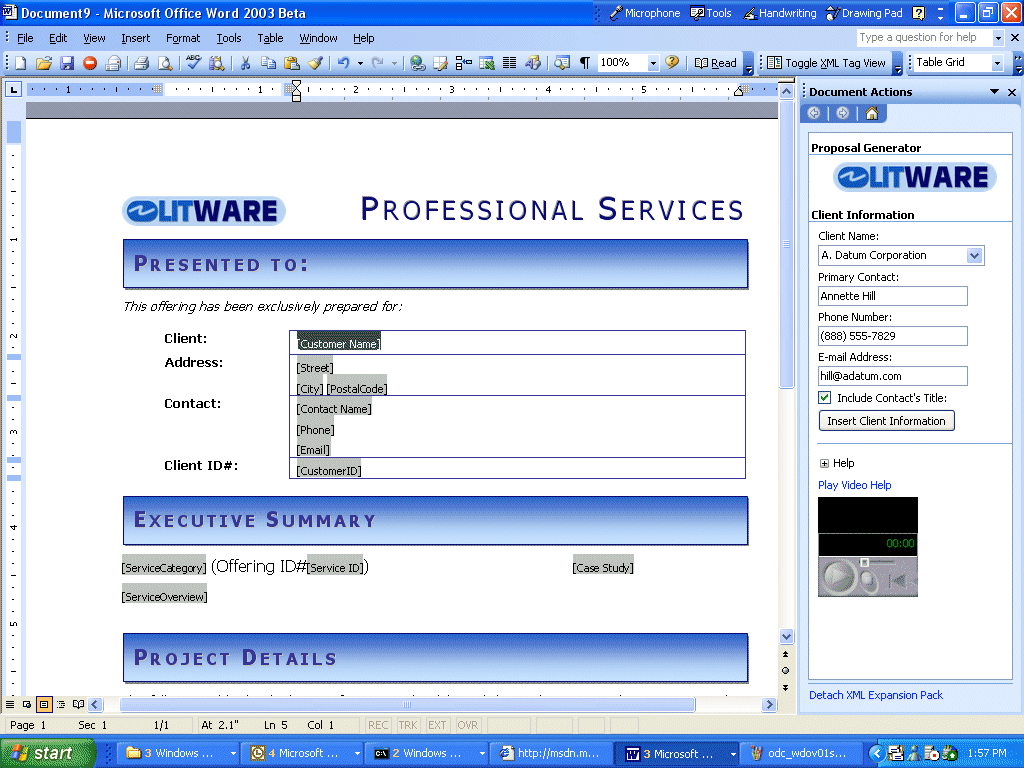Click the horizontal scrollbar thumb
Viewport: 1024px width, 768px height.
[407, 705]
